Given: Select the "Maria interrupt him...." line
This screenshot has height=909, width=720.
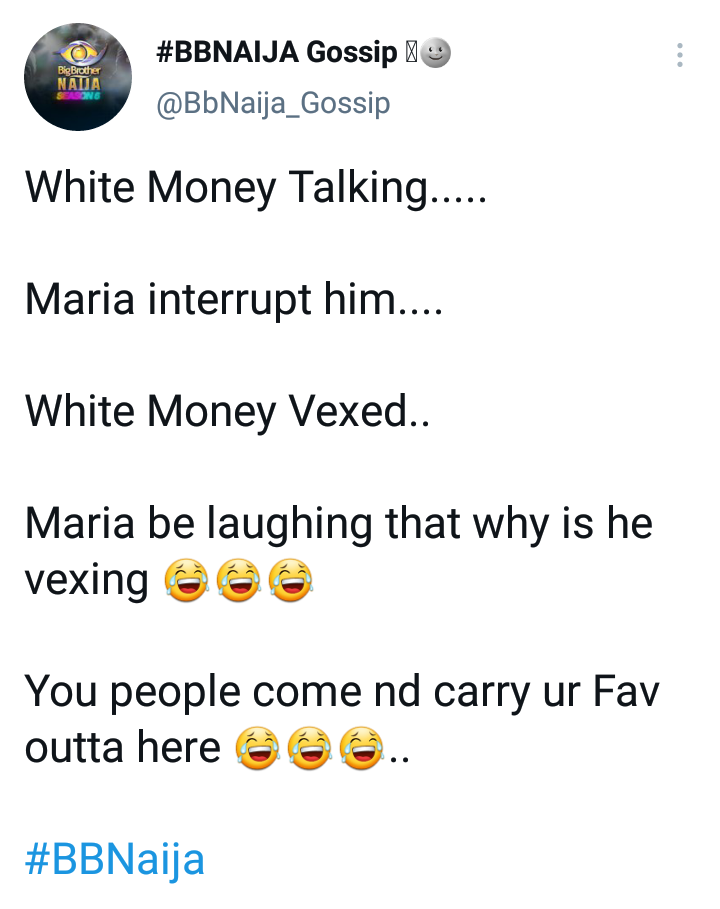Looking at the screenshot, I should [234, 300].
